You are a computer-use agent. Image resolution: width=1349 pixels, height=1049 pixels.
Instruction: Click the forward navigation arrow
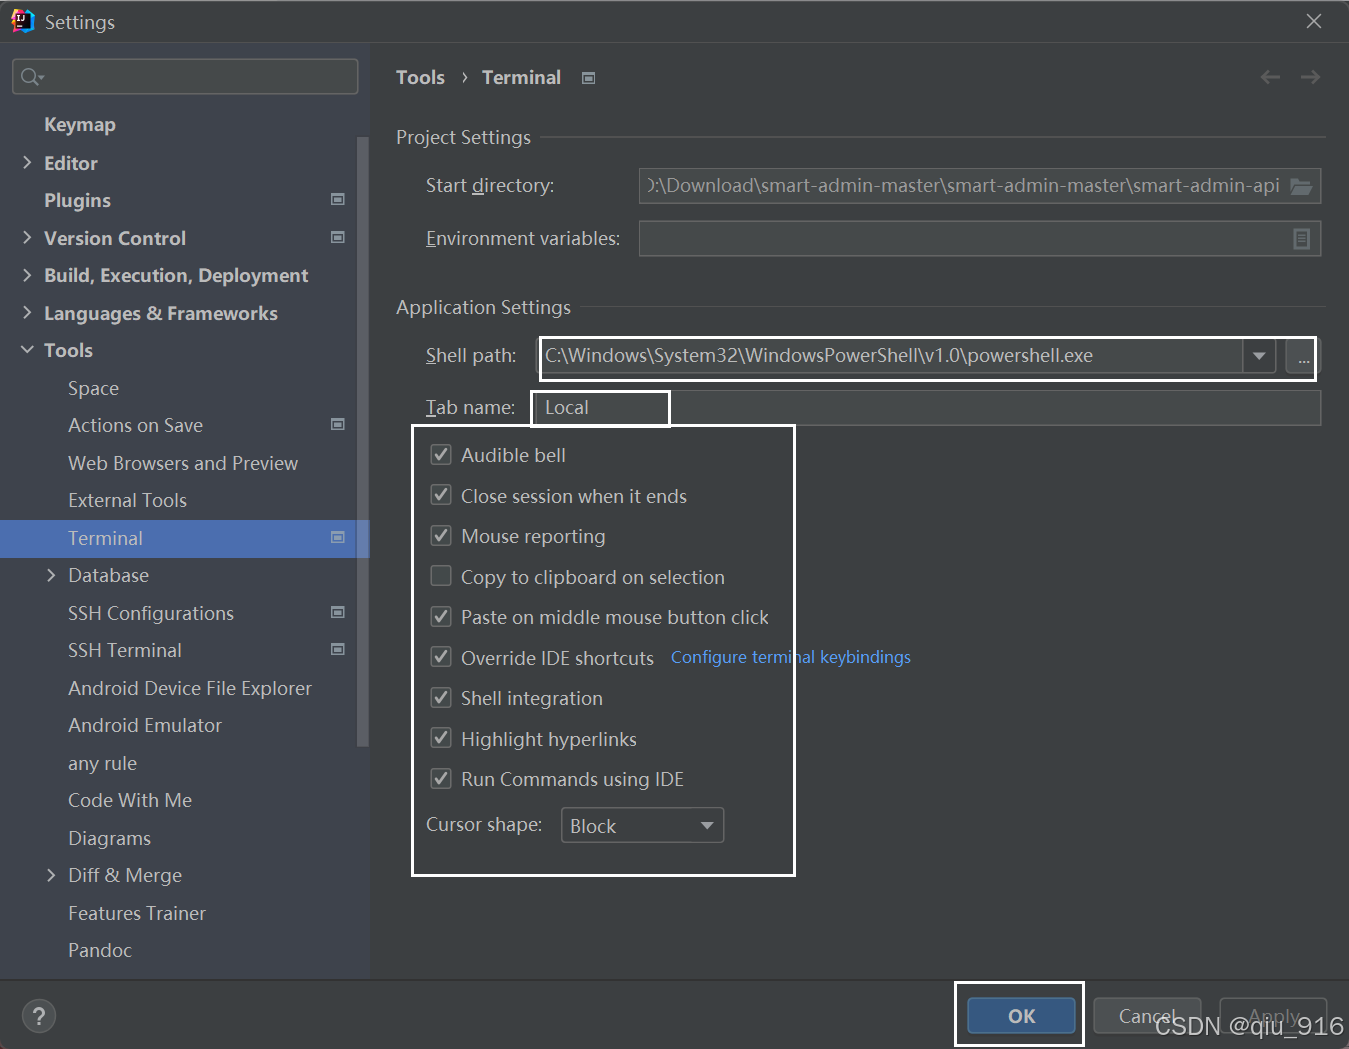click(x=1311, y=77)
